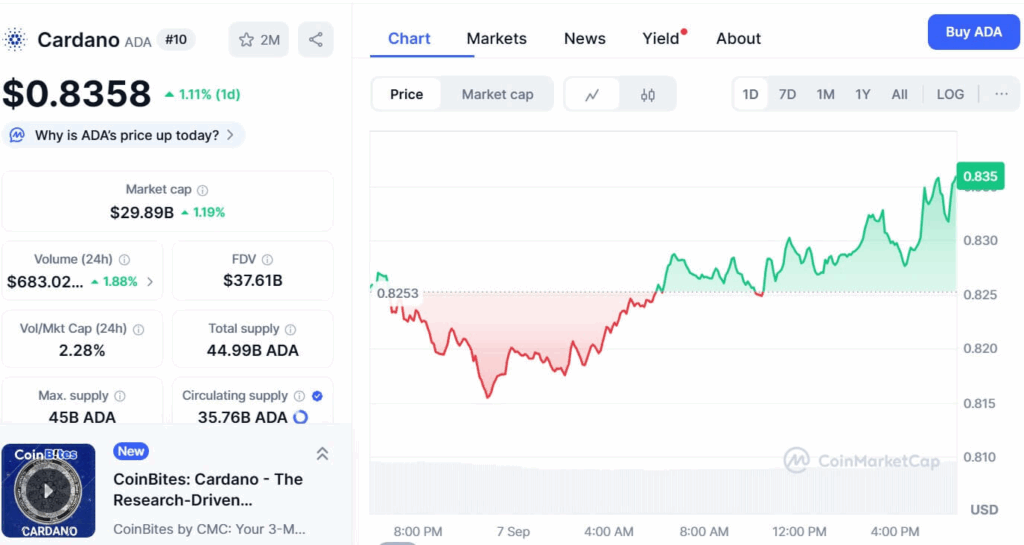Screen dimensions: 1024x545
Task: Open the three-dots more options menu
Action: point(1001,94)
